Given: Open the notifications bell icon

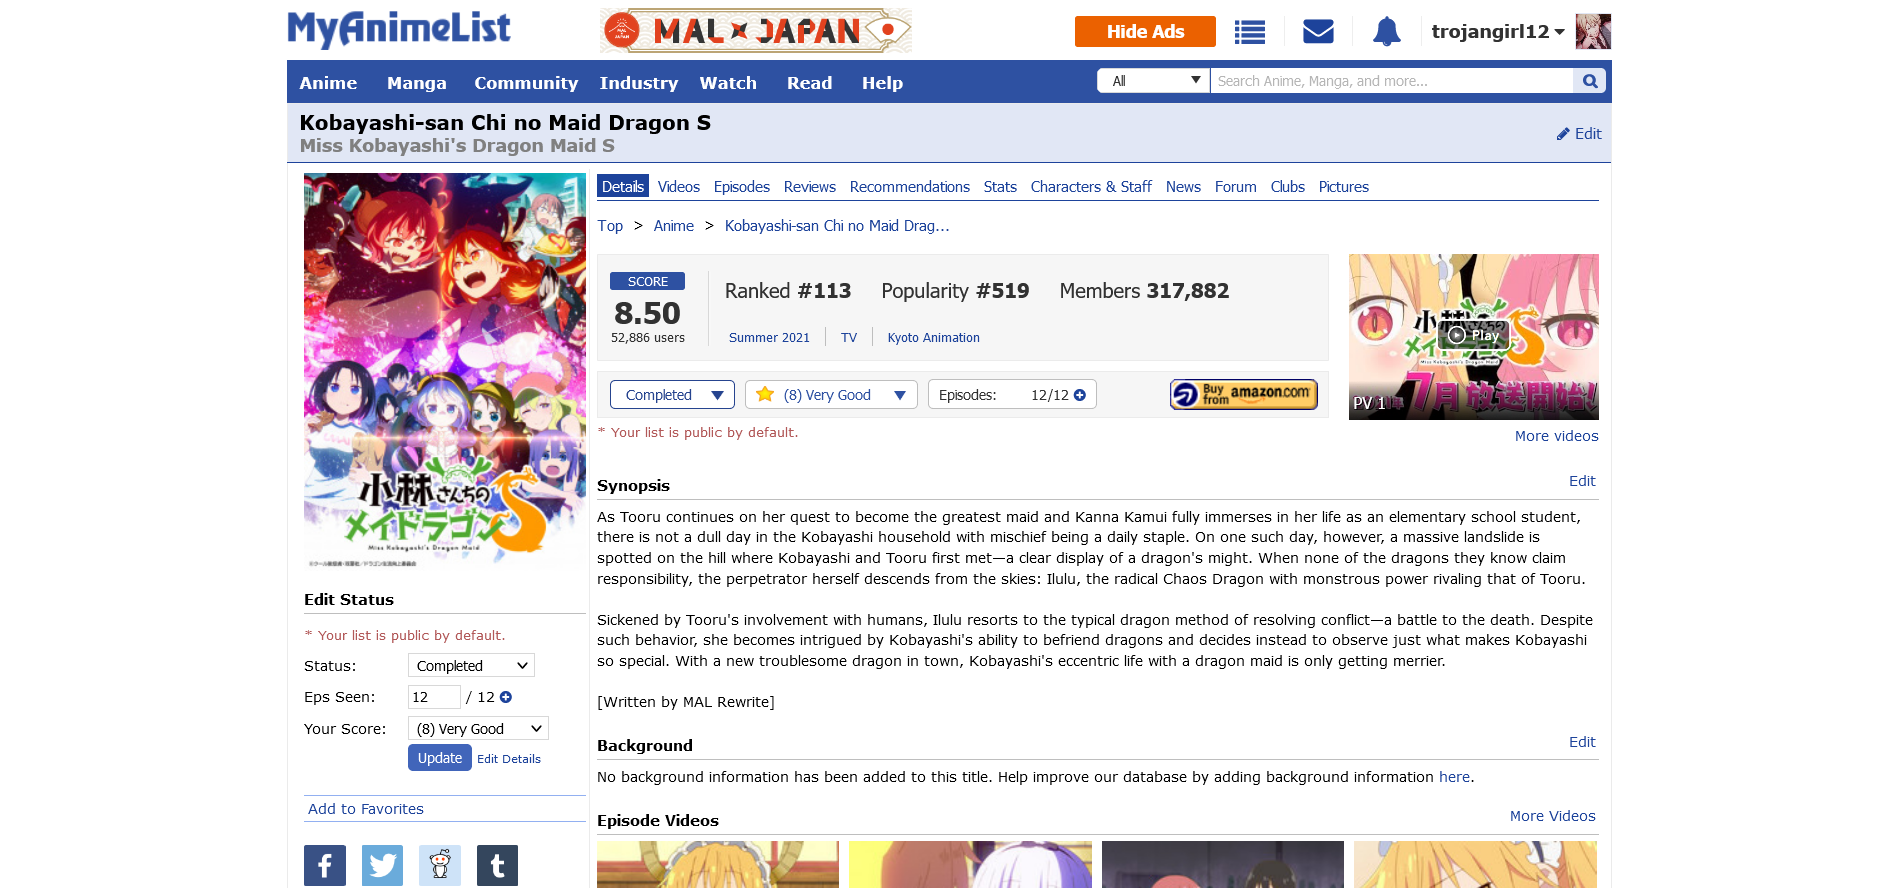Looking at the screenshot, I should 1386,32.
